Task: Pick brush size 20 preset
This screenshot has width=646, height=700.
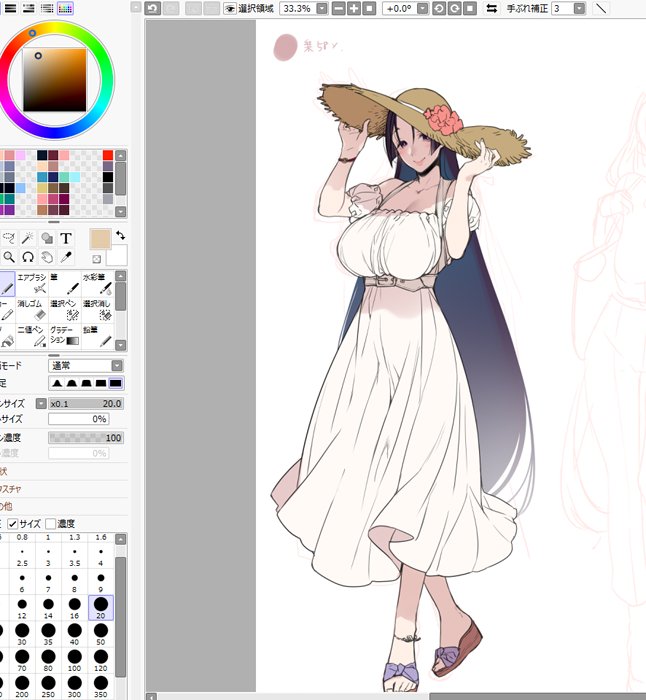Action: coord(101,608)
